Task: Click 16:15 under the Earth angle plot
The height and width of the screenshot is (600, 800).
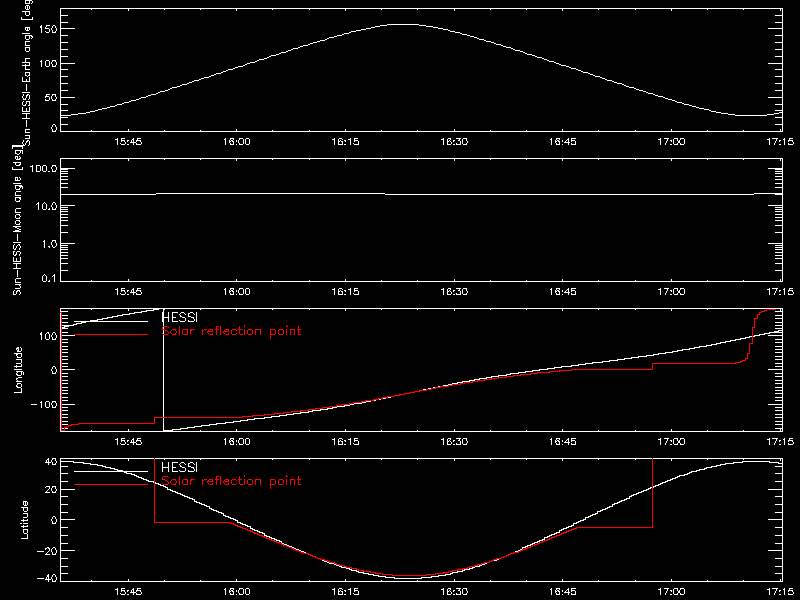Action: (345, 141)
